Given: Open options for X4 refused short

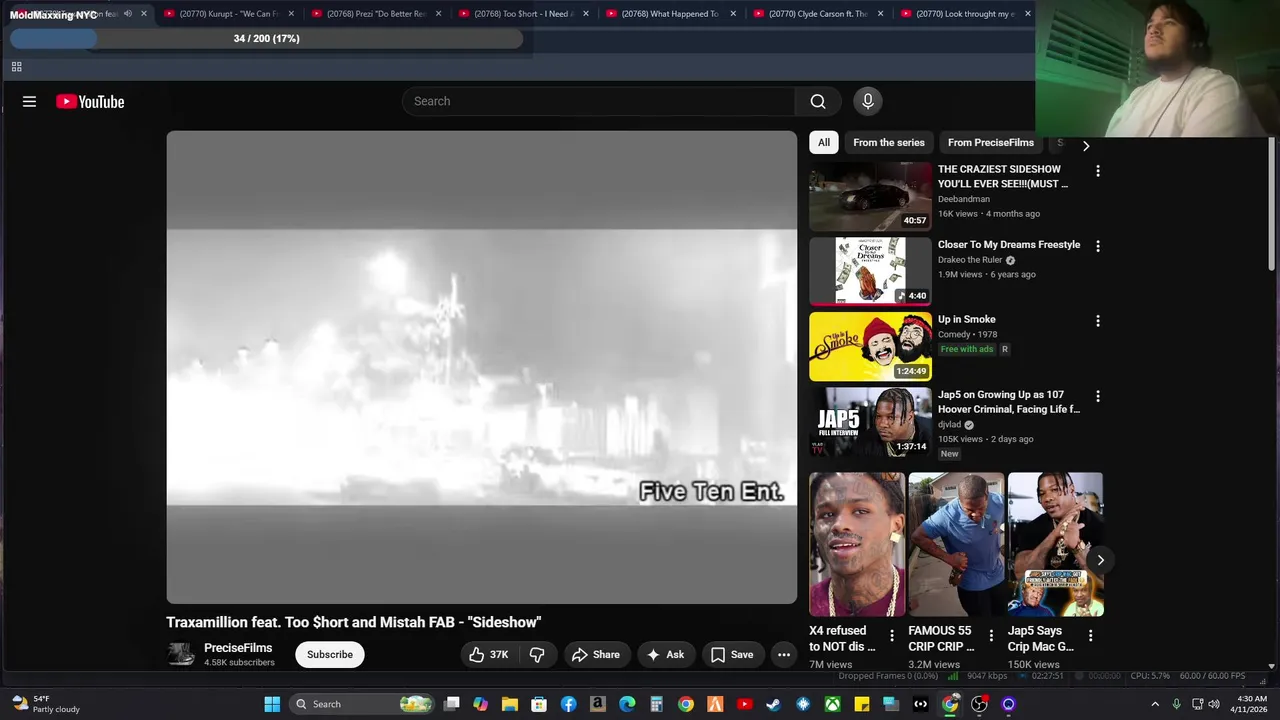Looking at the screenshot, I should click(x=892, y=636).
